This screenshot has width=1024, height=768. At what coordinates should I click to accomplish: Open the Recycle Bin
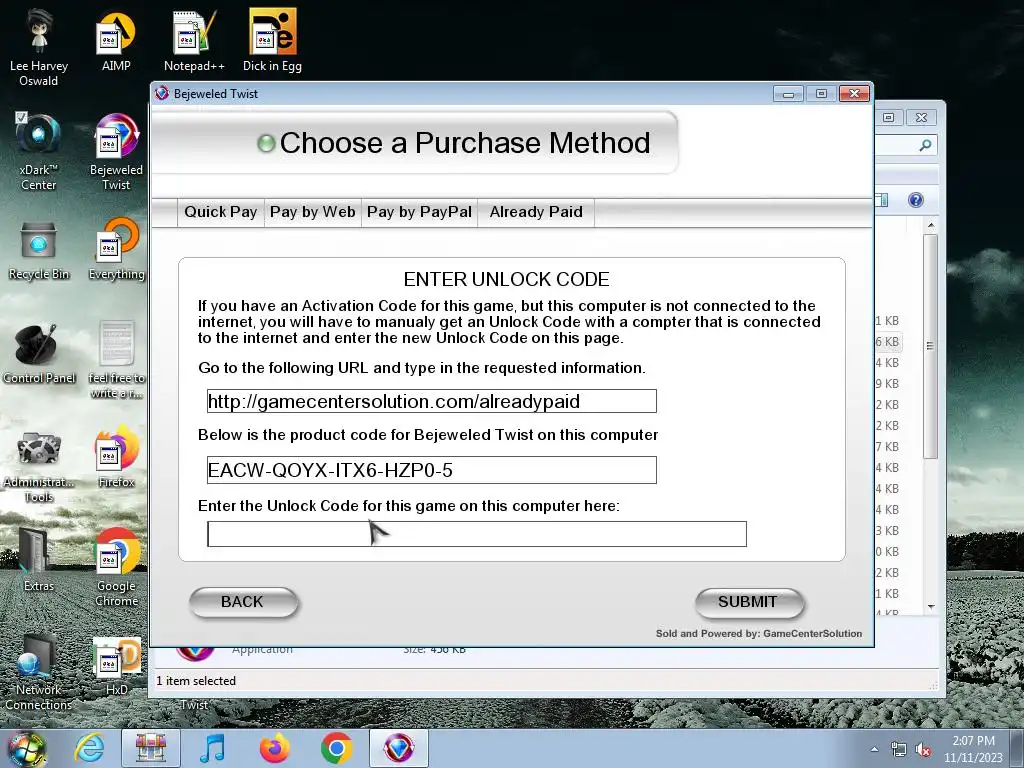coord(39,251)
